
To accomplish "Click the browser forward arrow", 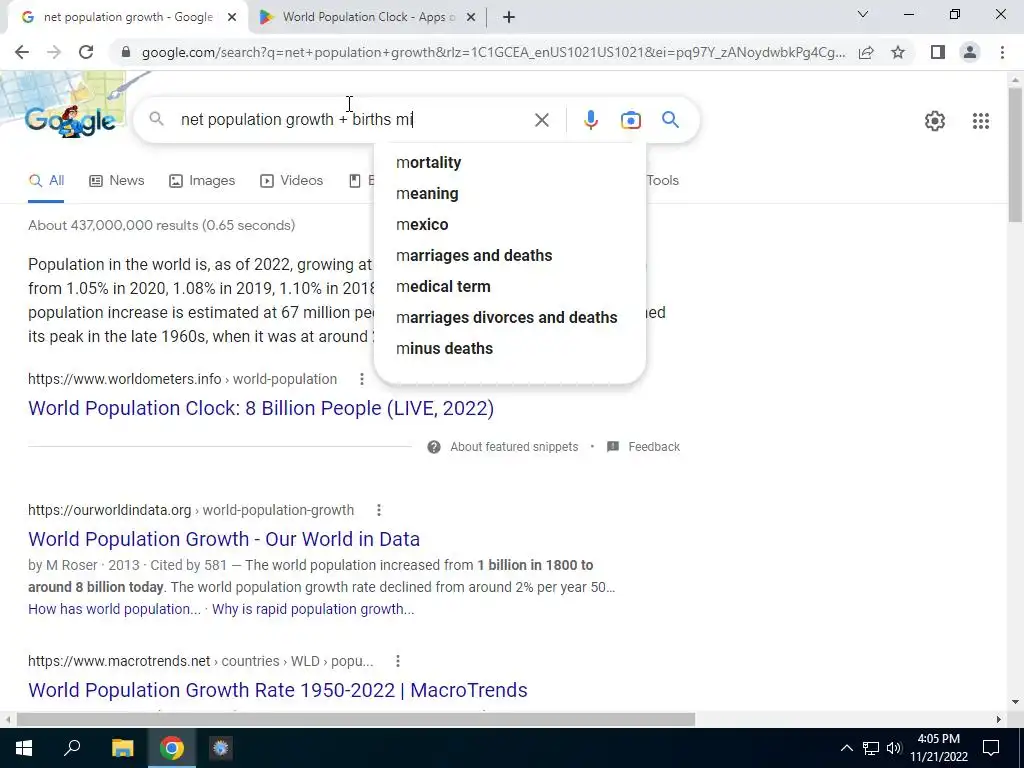I will pos(54,52).
